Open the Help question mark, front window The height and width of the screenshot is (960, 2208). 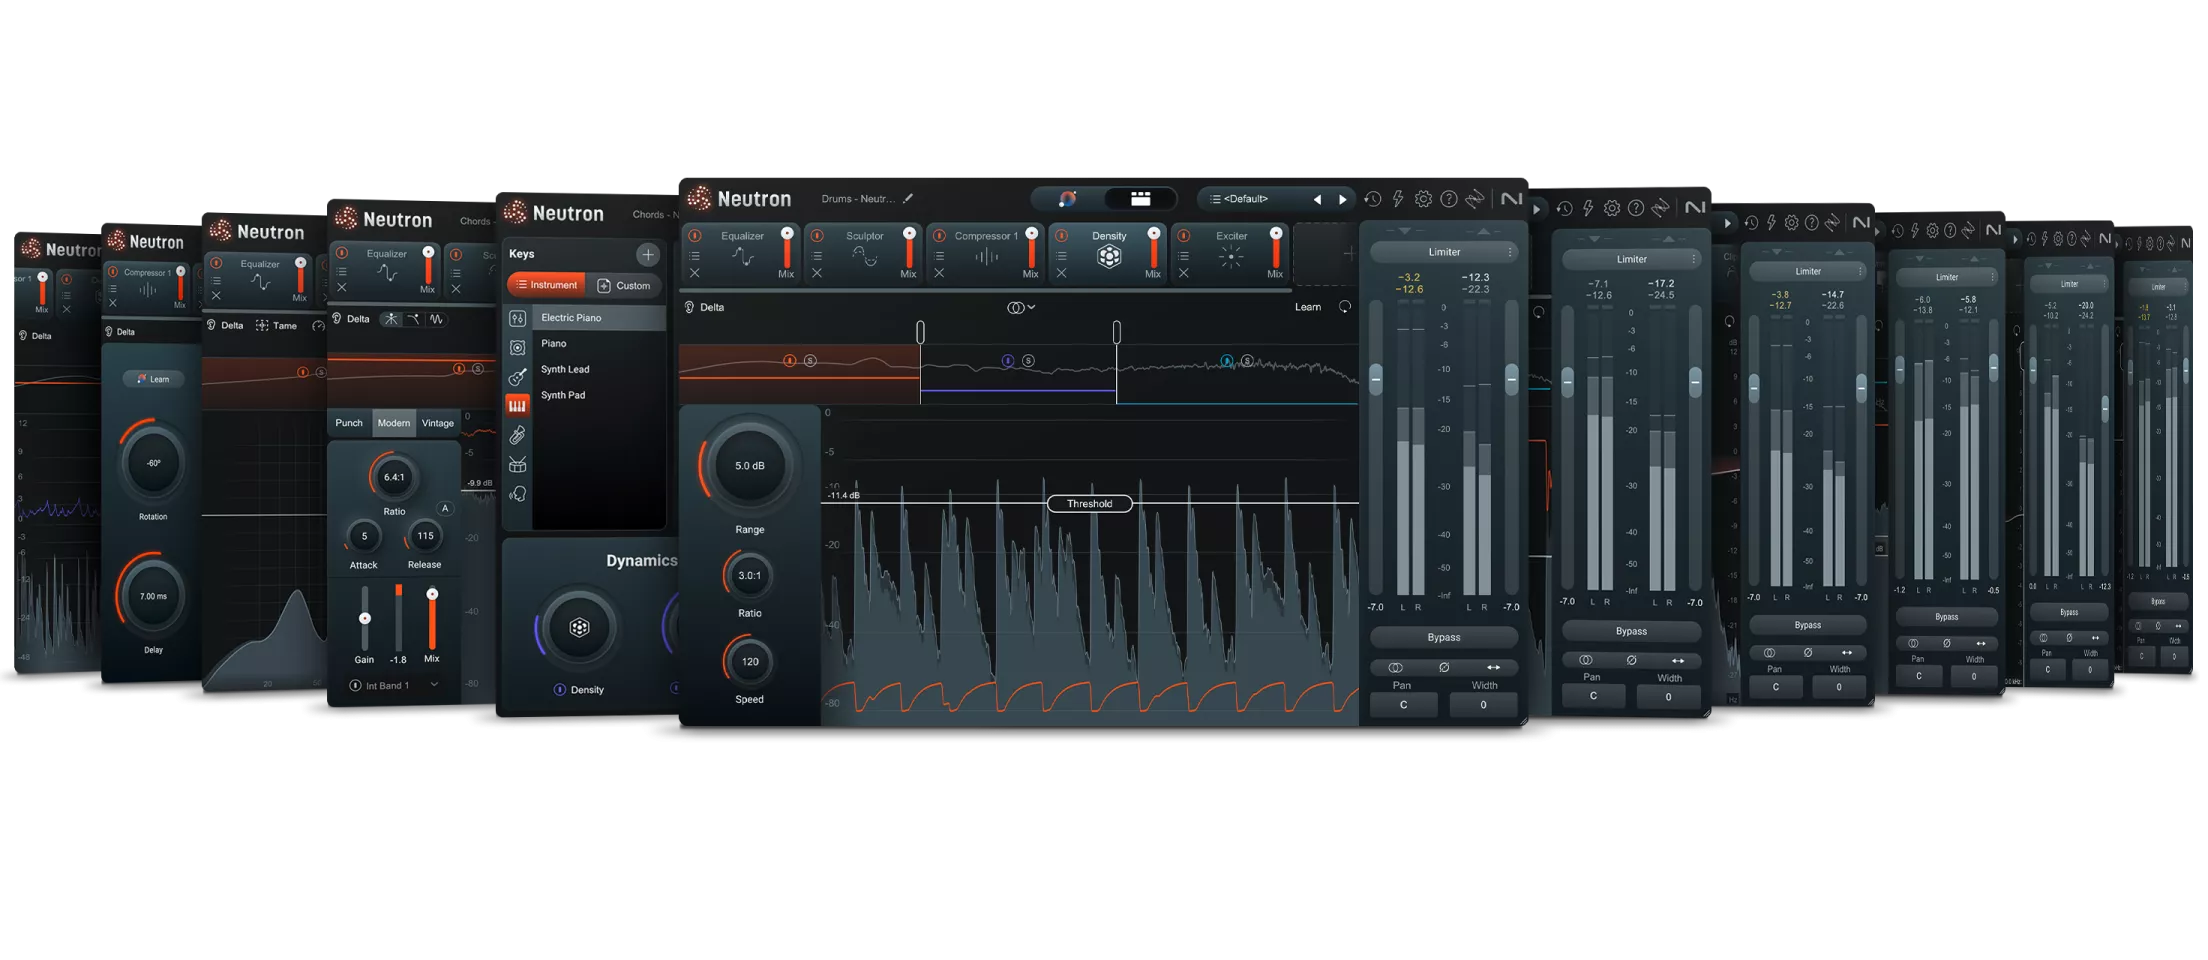point(1448,199)
